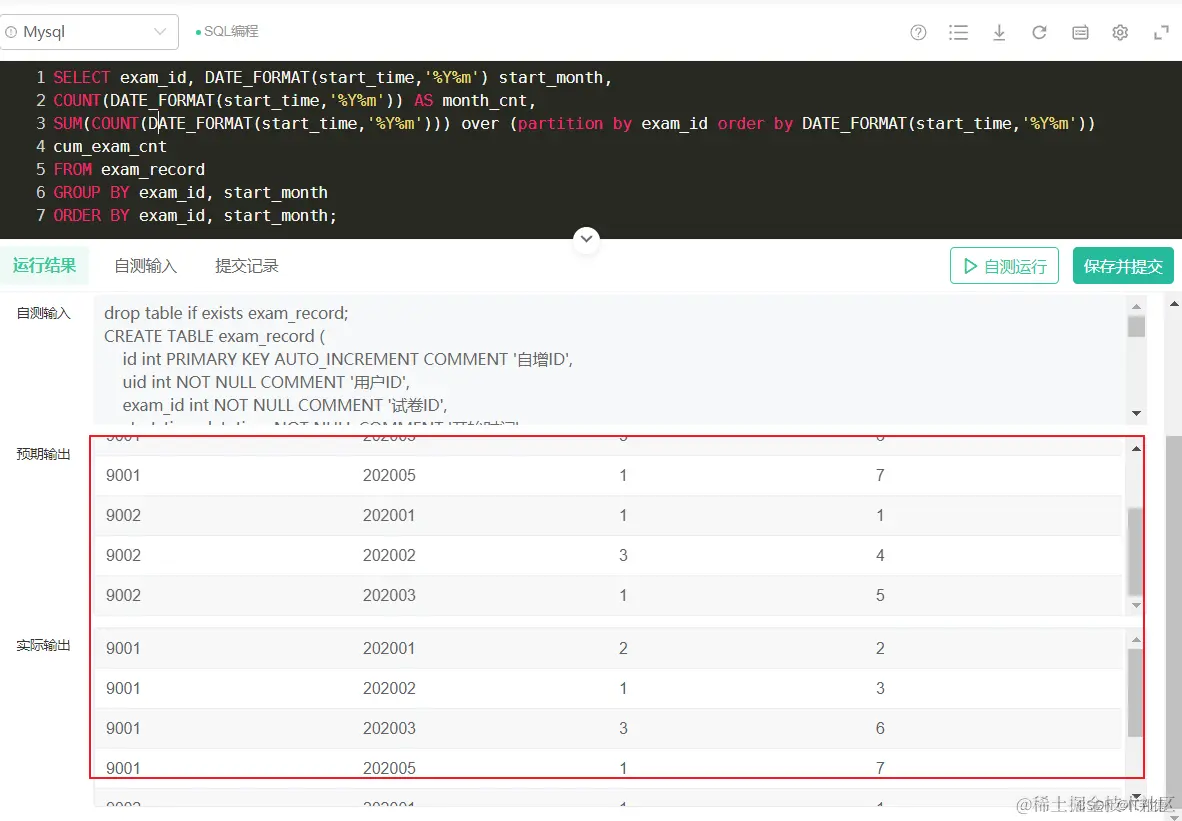This screenshot has height=821, width=1182.
Task: Select actual output cell 202002 for 9001
Action: point(389,688)
